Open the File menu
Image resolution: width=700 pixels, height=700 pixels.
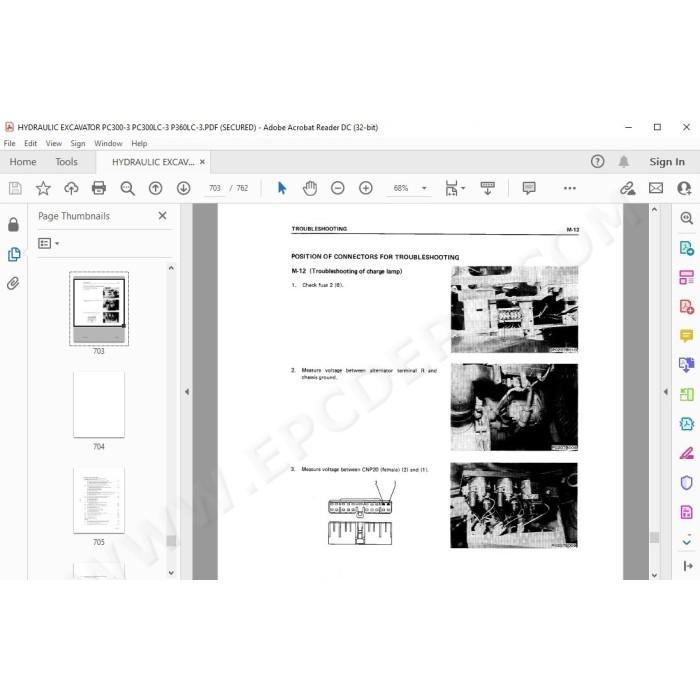coord(9,143)
